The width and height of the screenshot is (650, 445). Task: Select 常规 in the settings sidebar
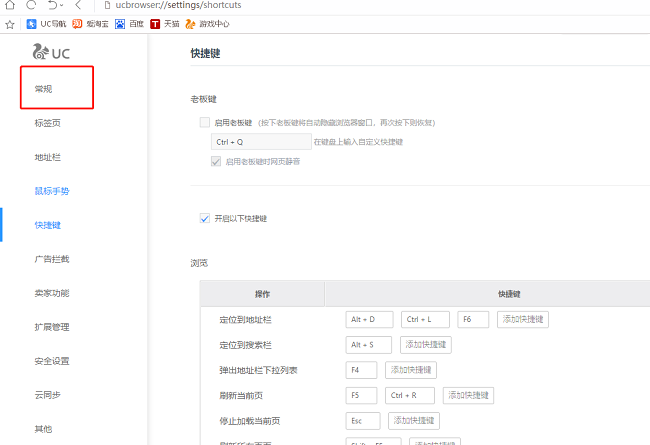click(43, 89)
